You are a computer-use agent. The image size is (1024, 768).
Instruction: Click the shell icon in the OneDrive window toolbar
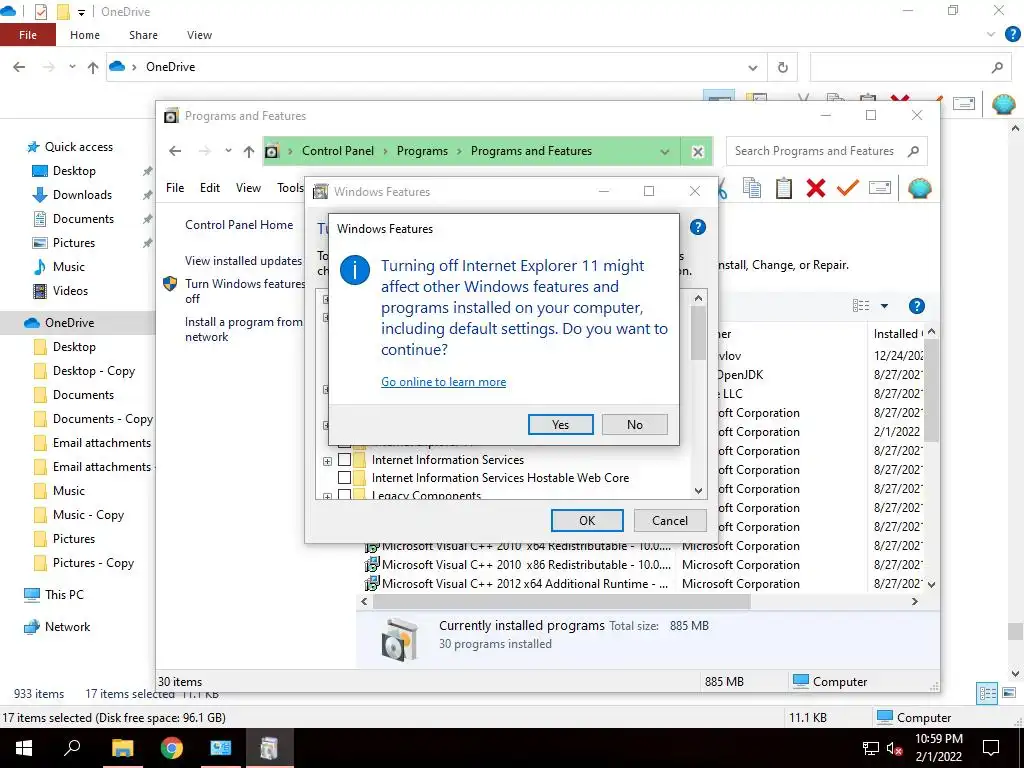tap(1003, 104)
